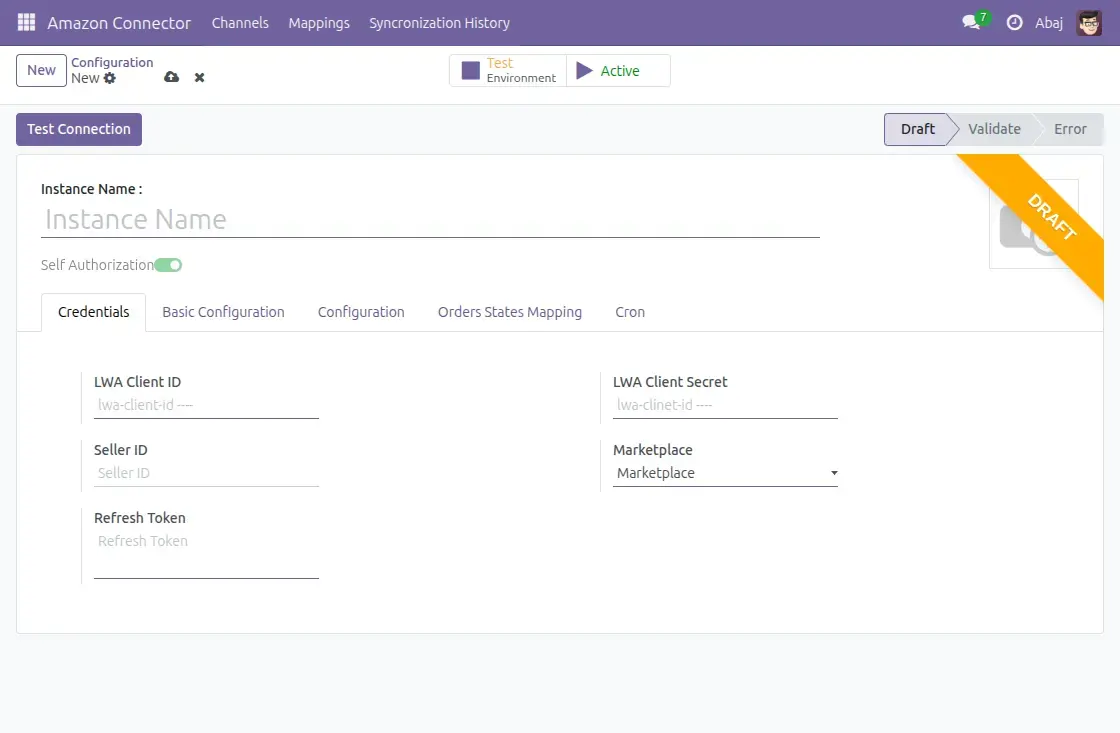Open the Orders States Mapping tab

point(509,312)
